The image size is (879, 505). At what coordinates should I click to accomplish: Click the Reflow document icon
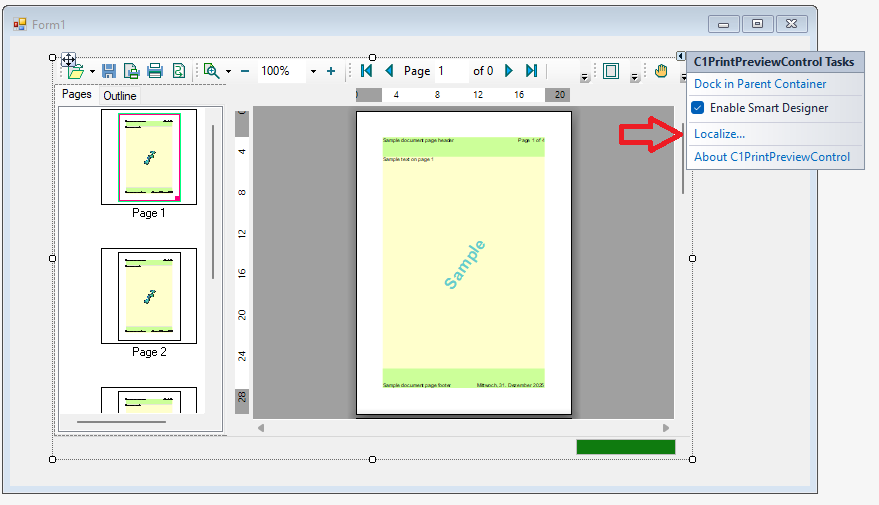point(178,71)
